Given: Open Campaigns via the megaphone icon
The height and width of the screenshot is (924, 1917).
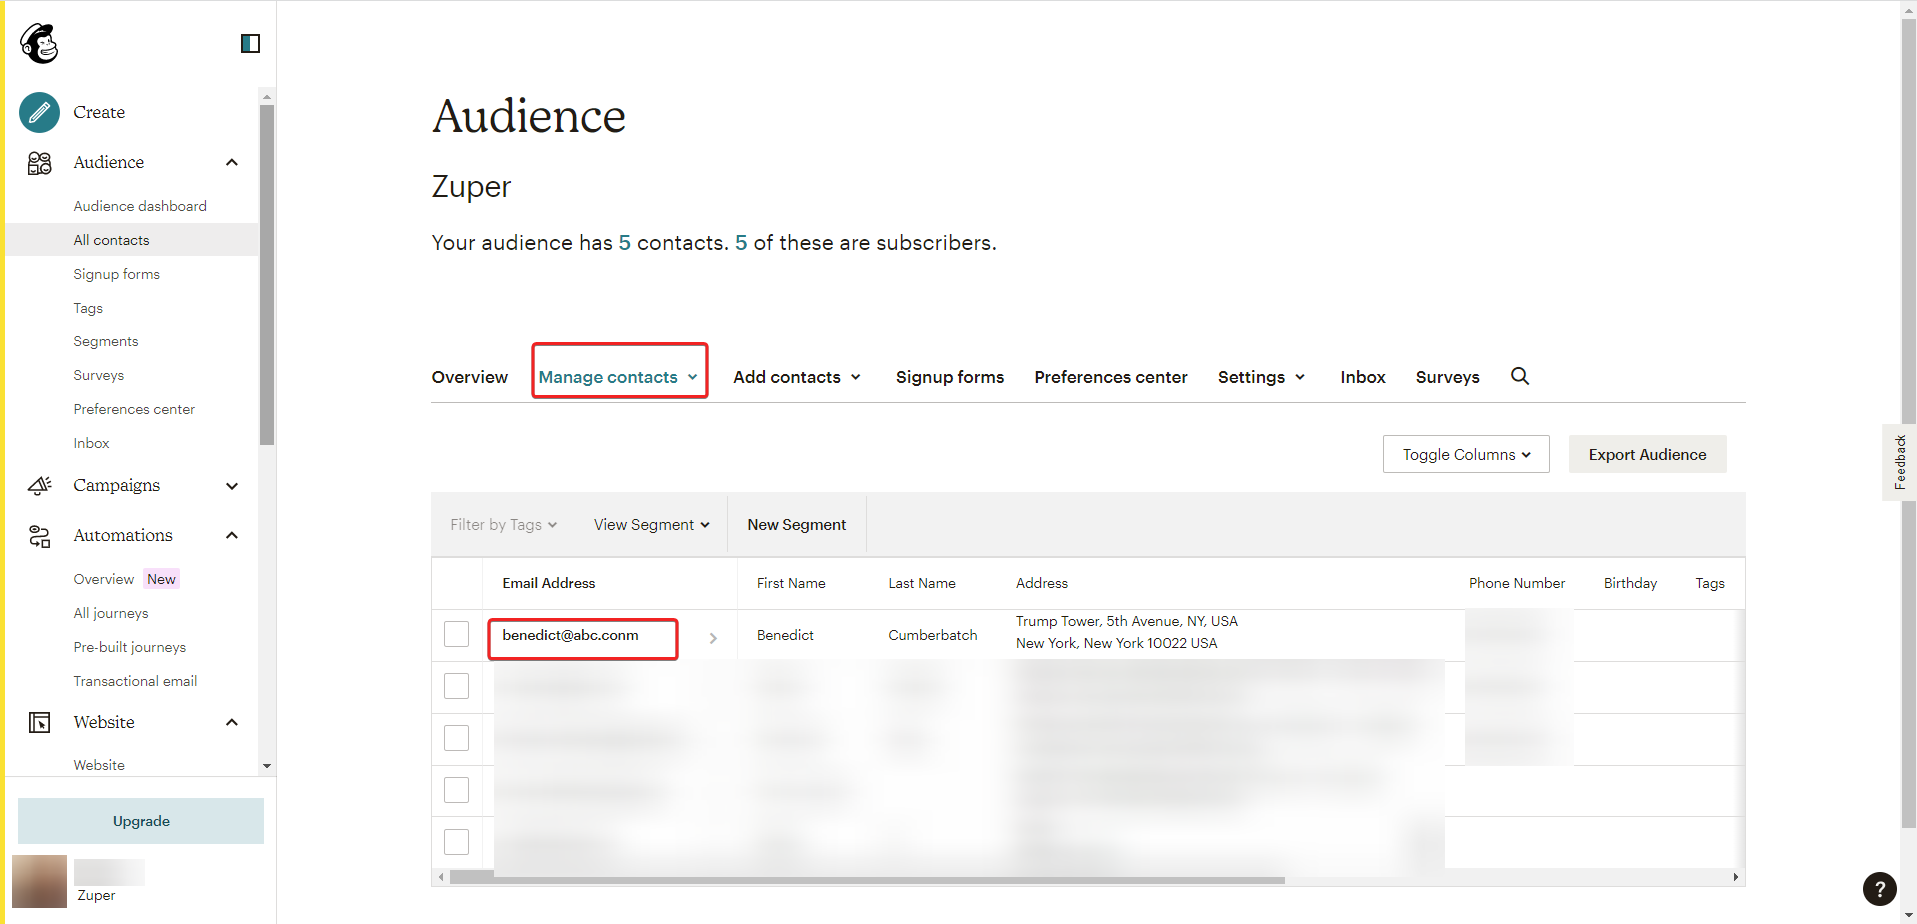Looking at the screenshot, I should click(x=39, y=486).
